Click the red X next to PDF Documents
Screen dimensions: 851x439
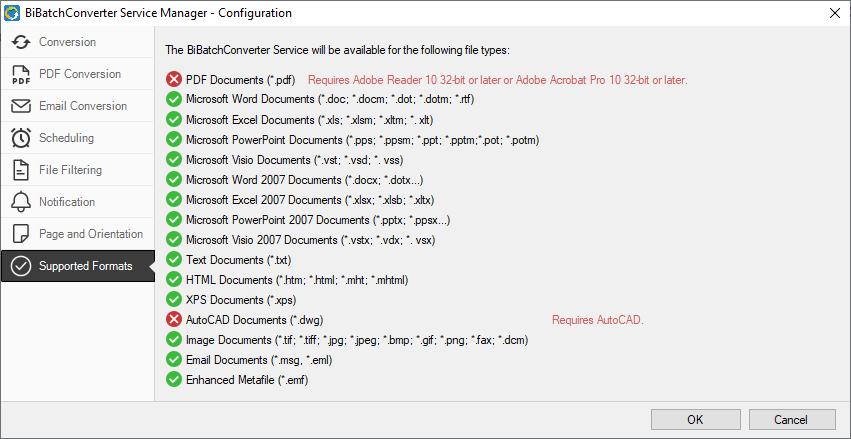click(x=174, y=80)
